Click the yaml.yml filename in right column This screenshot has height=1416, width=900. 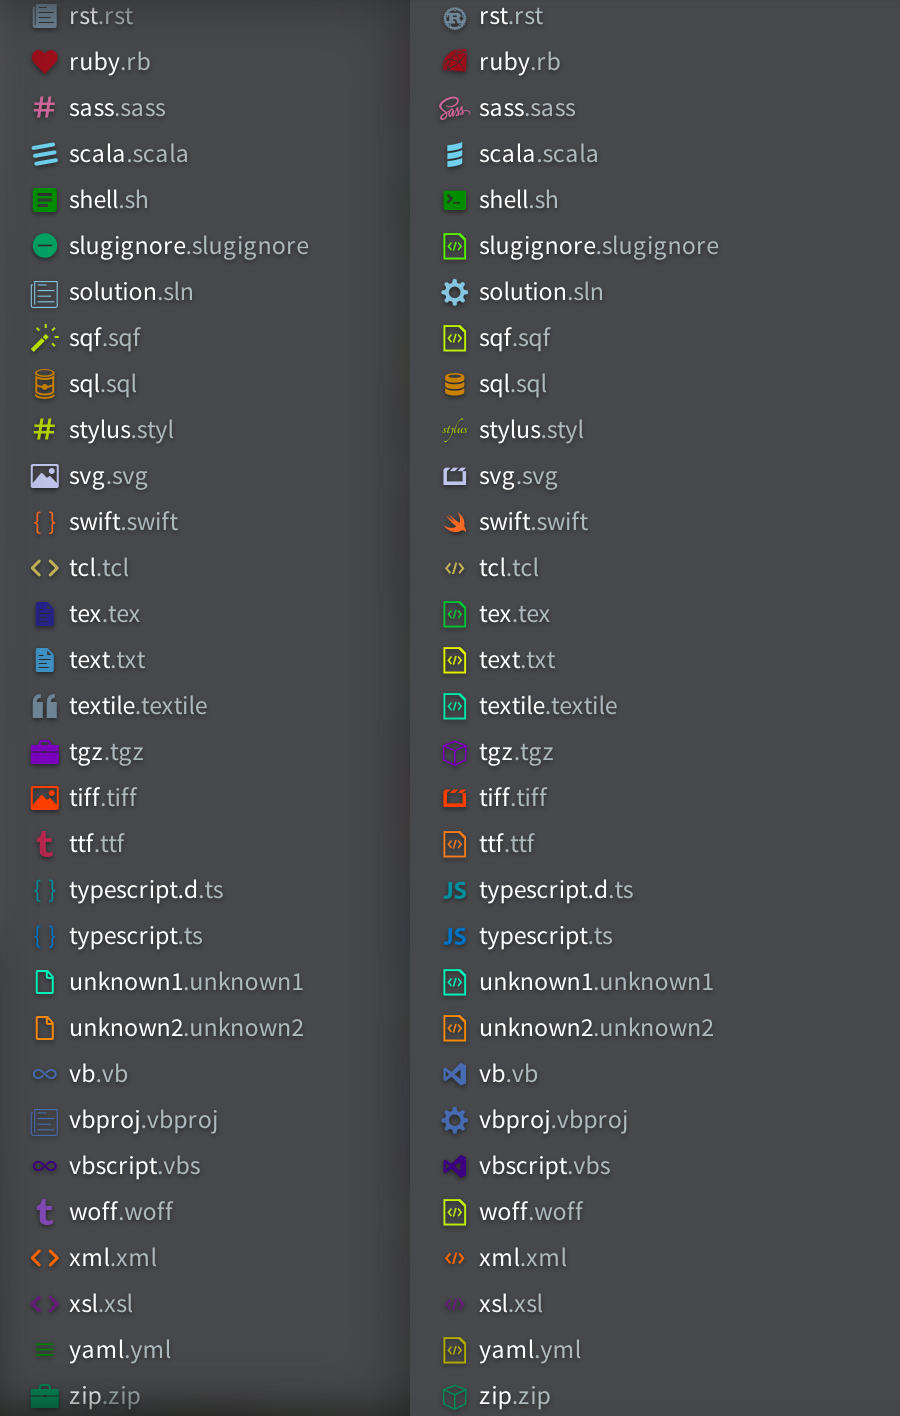[530, 1350]
